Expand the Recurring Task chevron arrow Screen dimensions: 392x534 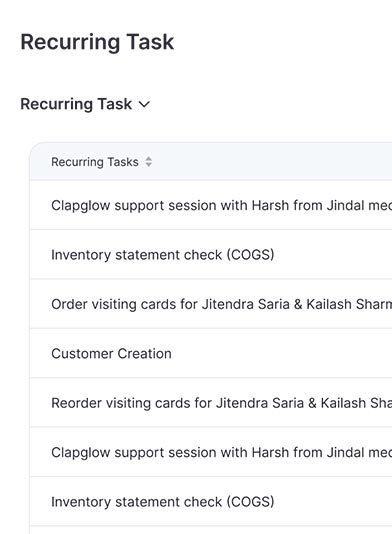point(144,104)
